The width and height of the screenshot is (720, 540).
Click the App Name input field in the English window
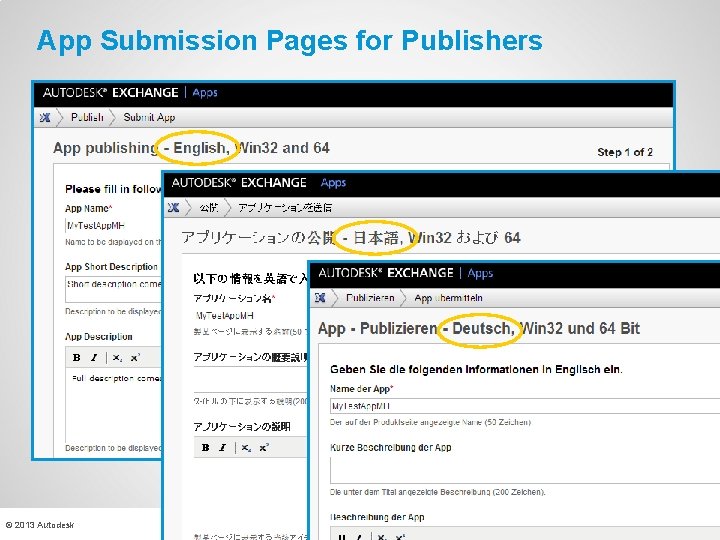[x=113, y=225]
